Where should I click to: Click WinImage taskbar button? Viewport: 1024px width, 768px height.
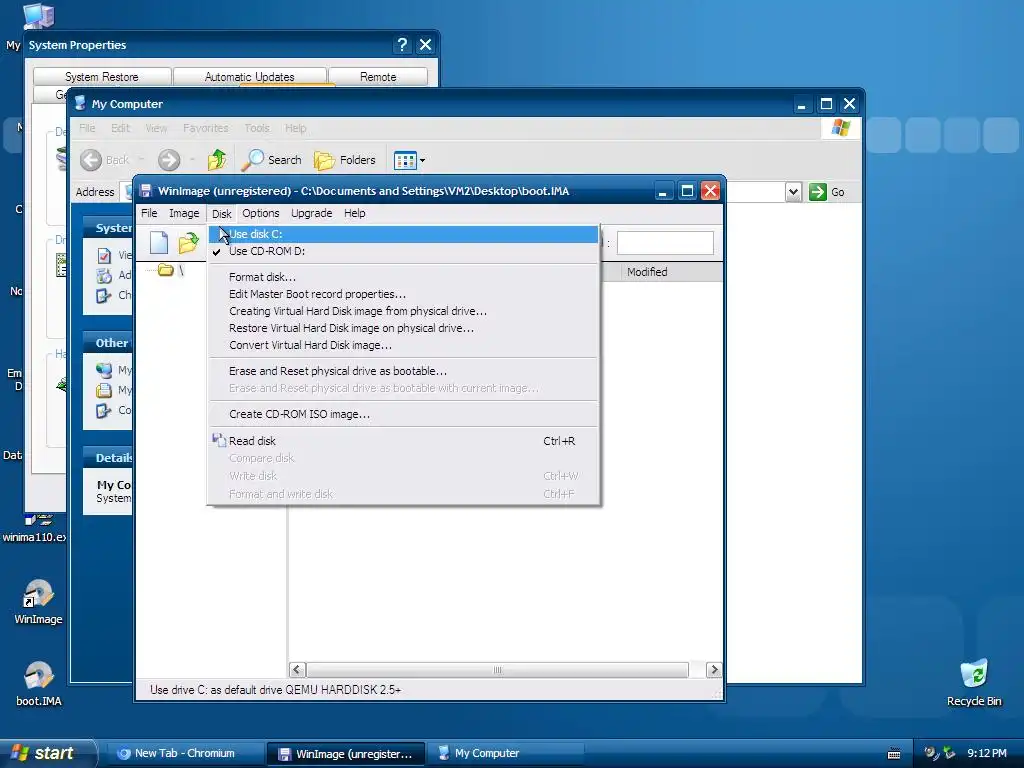point(346,754)
